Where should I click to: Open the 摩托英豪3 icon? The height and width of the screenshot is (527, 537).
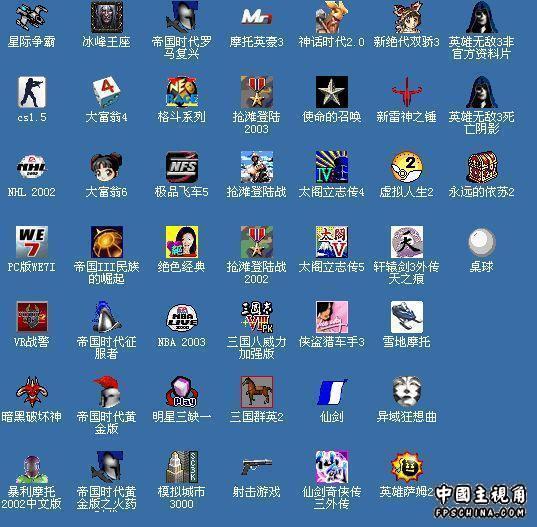point(257,16)
